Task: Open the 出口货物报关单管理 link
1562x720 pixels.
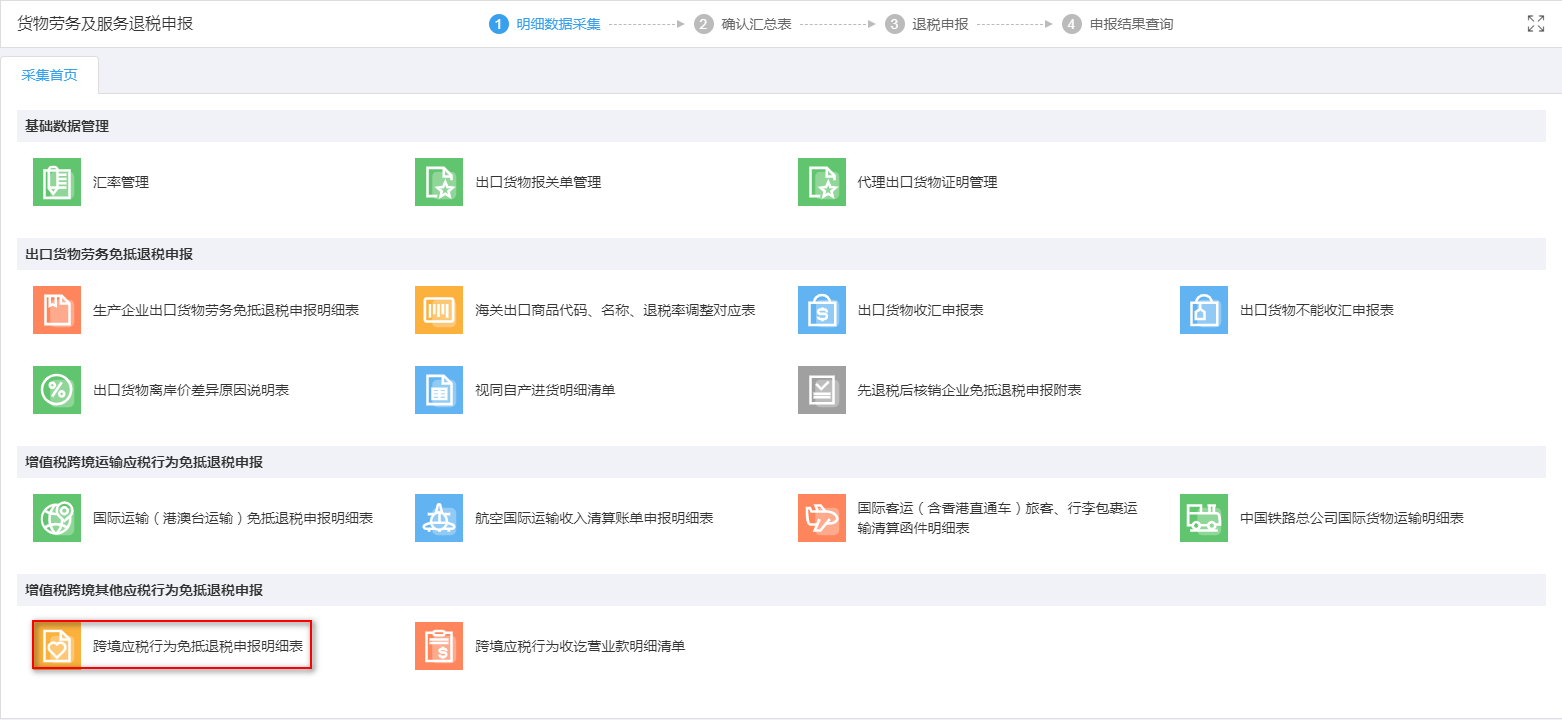Action: pos(538,182)
